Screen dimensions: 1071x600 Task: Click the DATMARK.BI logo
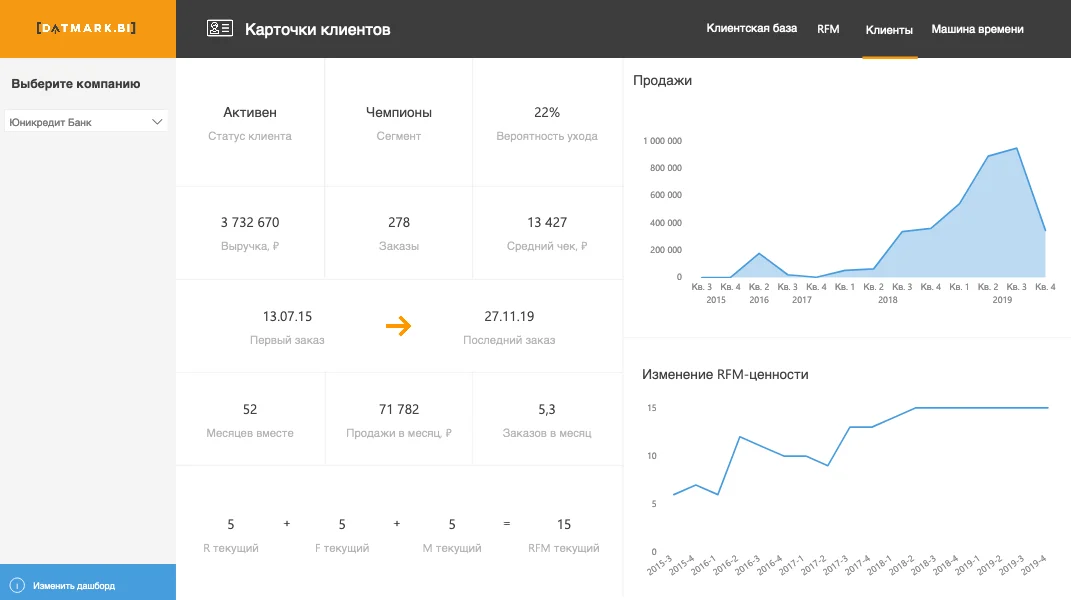pos(86,29)
